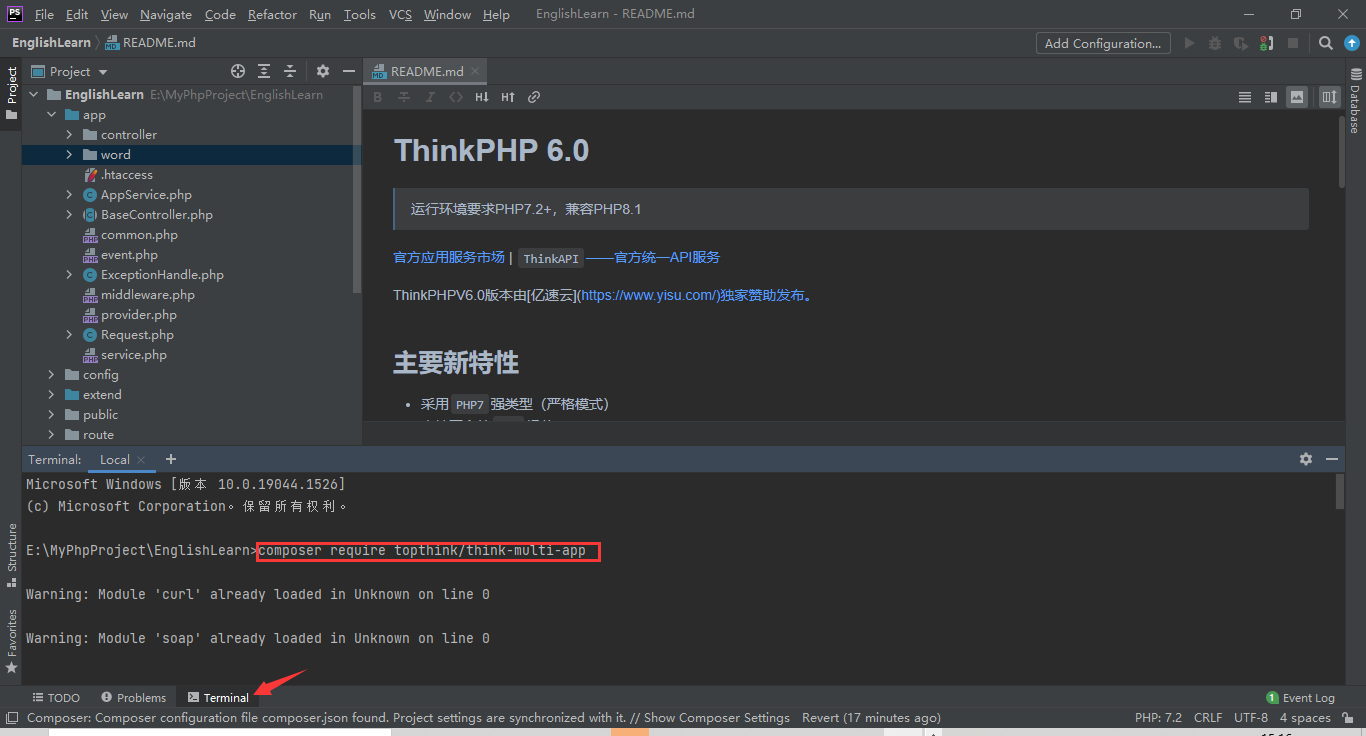The height and width of the screenshot is (736, 1366).
Task: Open the Refactor menu
Action: (x=272, y=14)
